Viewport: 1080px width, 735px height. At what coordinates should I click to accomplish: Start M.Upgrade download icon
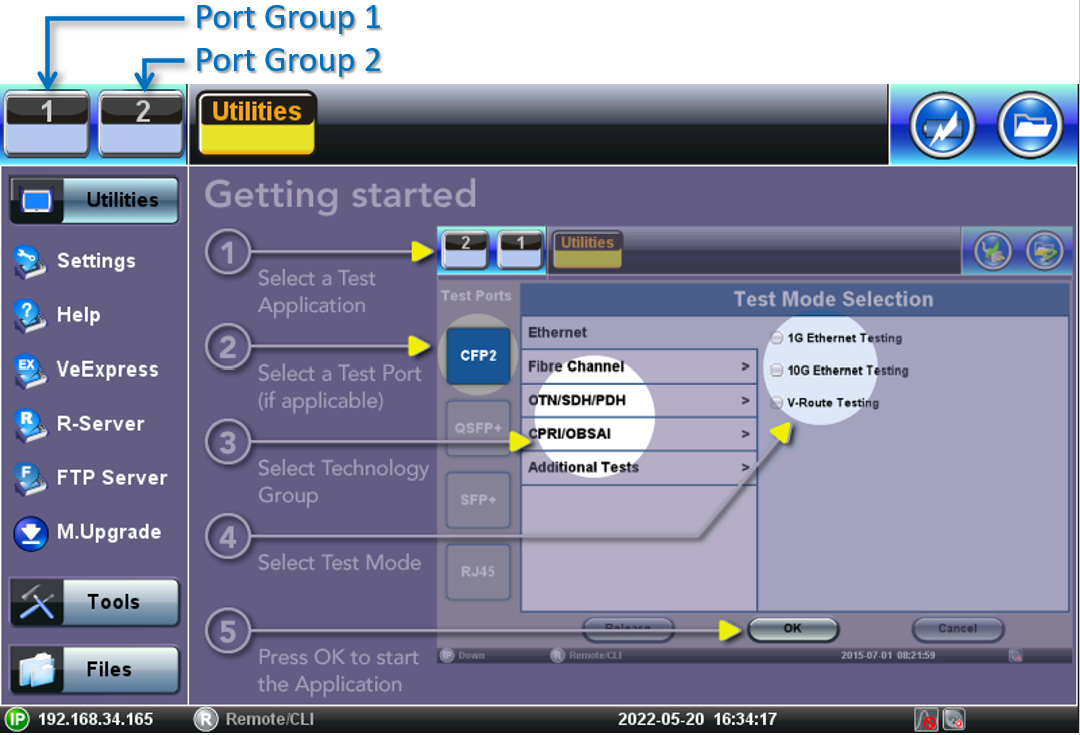click(30, 533)
